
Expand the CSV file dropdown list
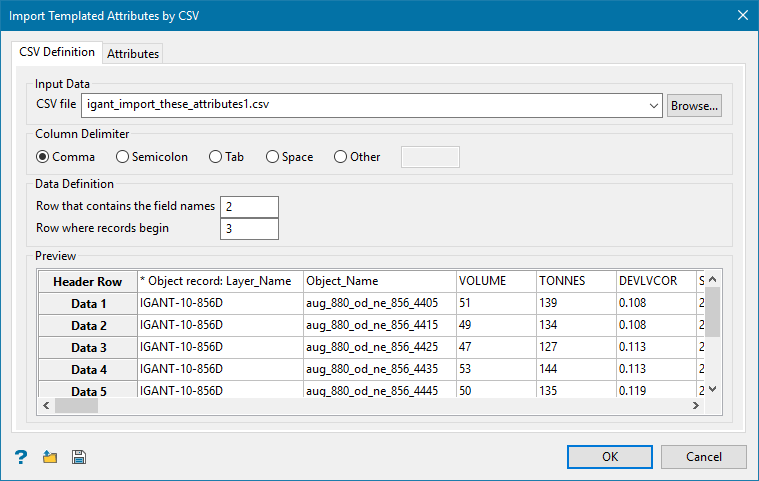pyautogui.click(x=654, y=105)
